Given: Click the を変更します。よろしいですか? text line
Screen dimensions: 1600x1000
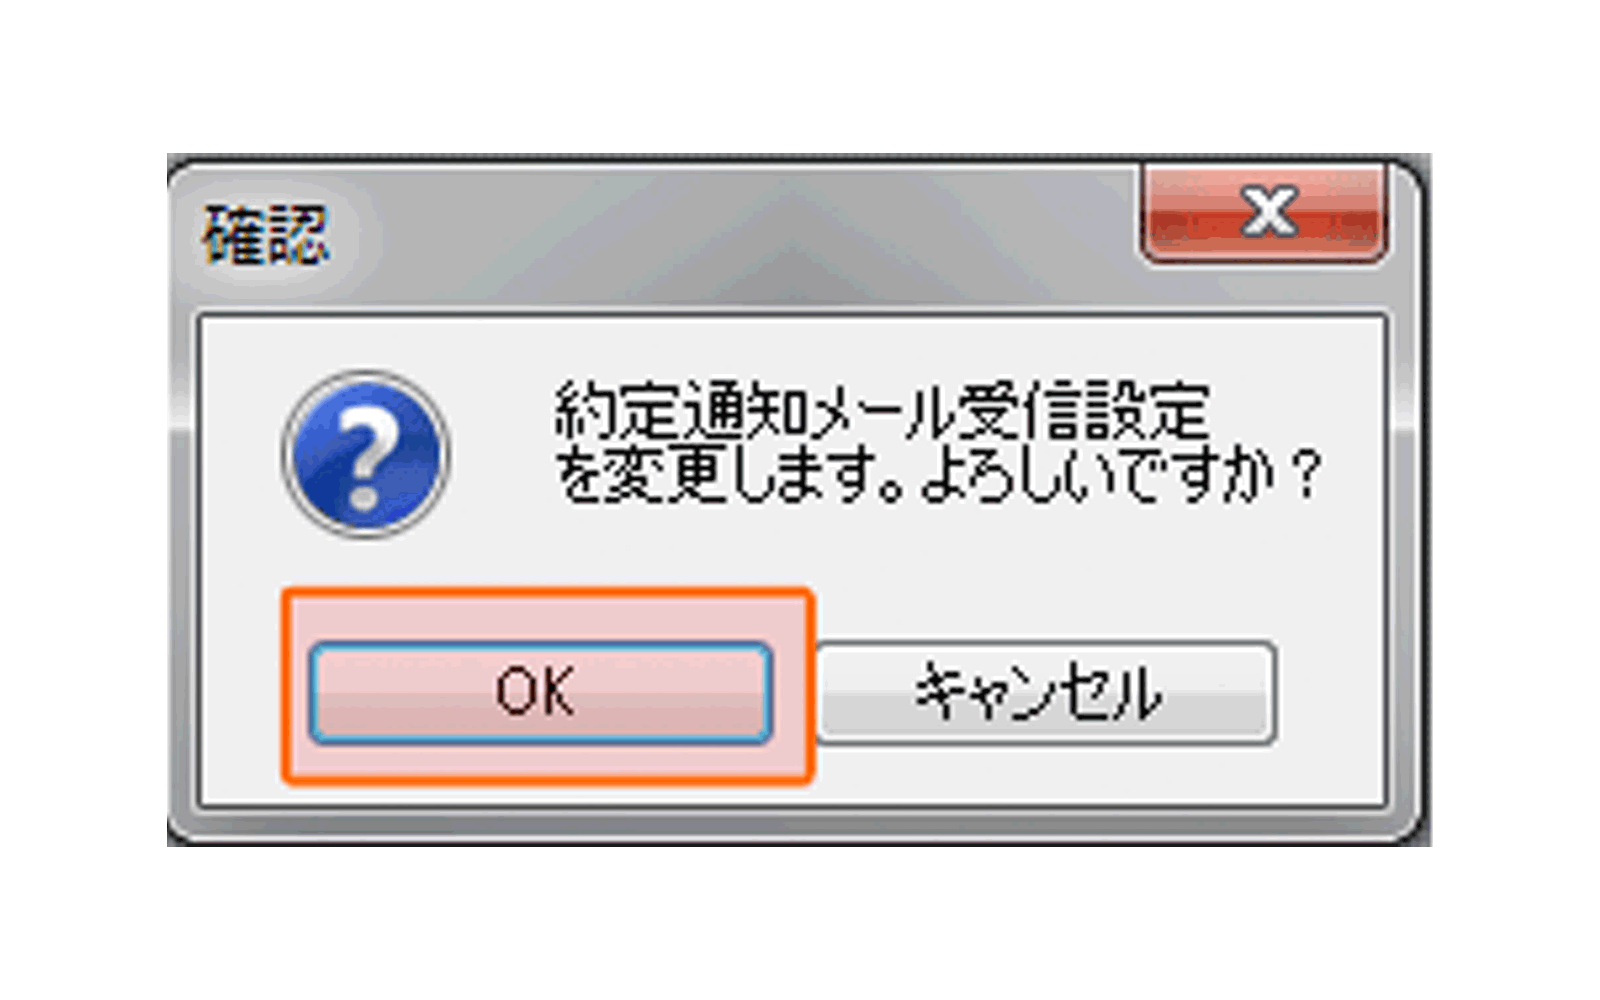Looking at the screenshot, I should coord(938,473).
